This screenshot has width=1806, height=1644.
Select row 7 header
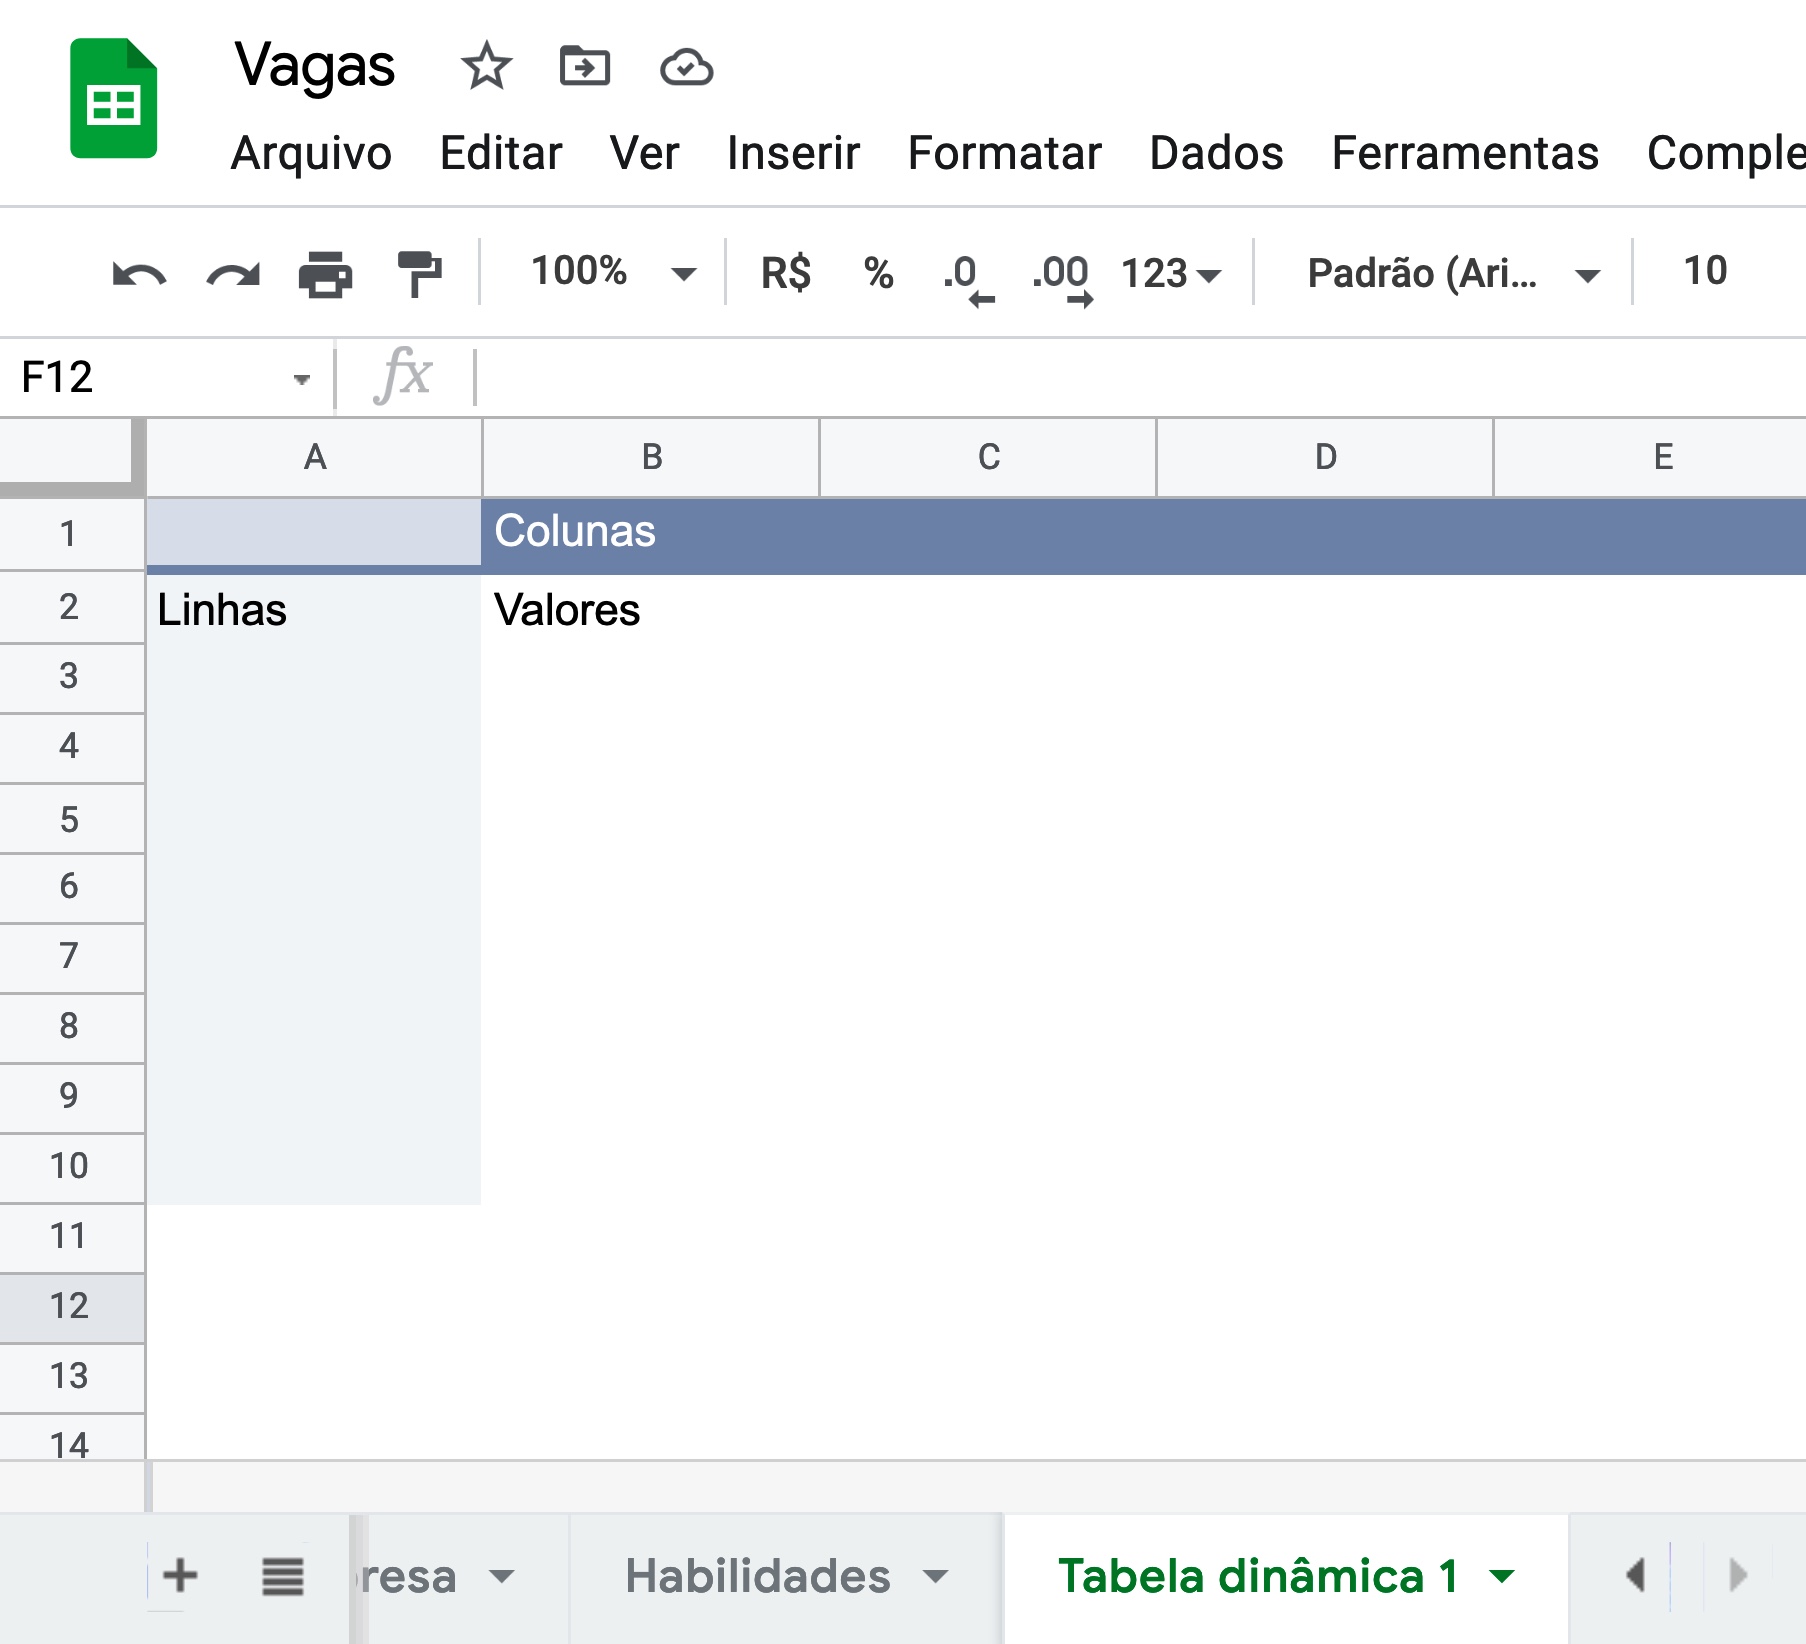[70, 957]
